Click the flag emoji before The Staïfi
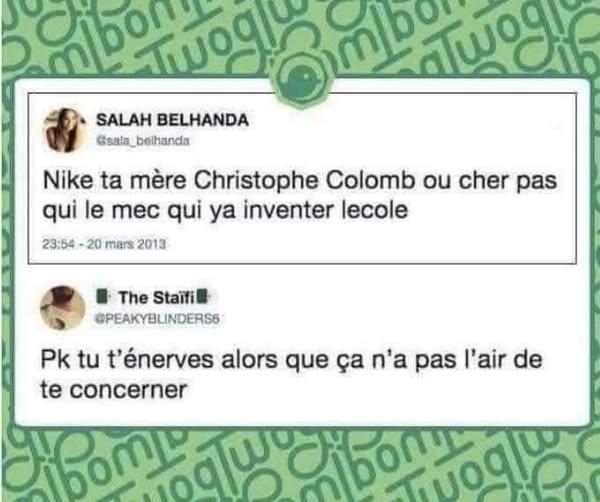Image resolution: width=600 pixels, height=502 pixels. pos(103,297)
